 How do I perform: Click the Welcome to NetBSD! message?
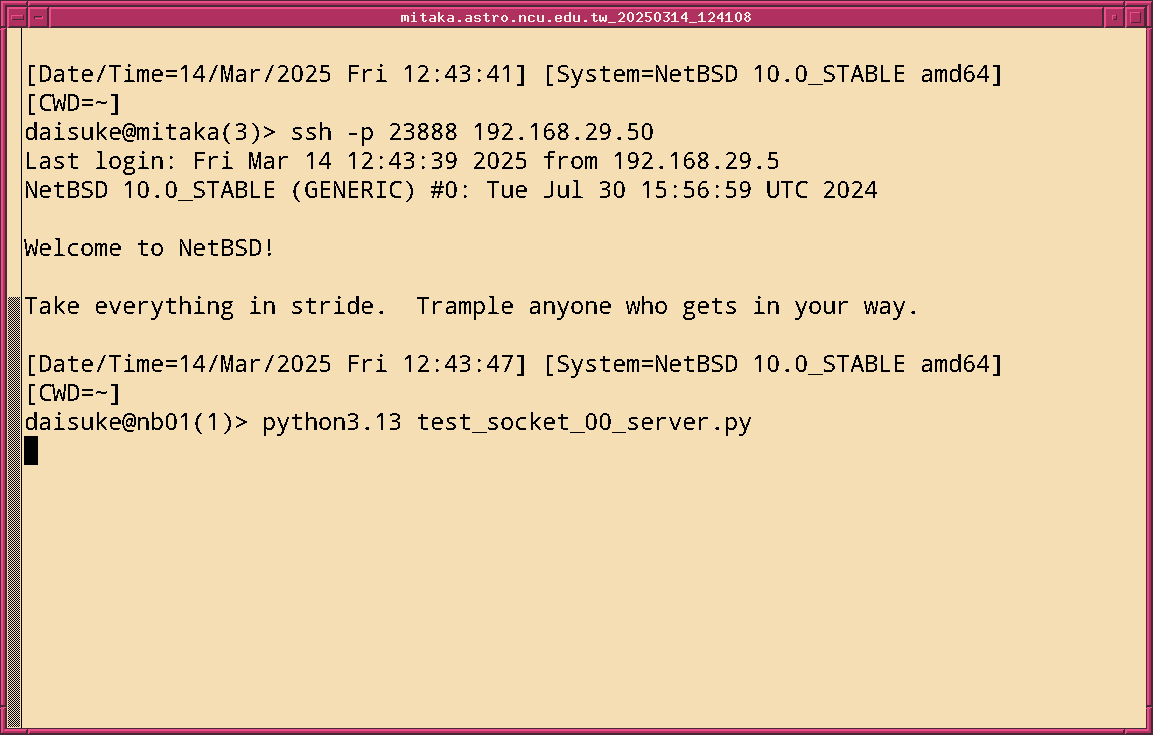point(149,248)
